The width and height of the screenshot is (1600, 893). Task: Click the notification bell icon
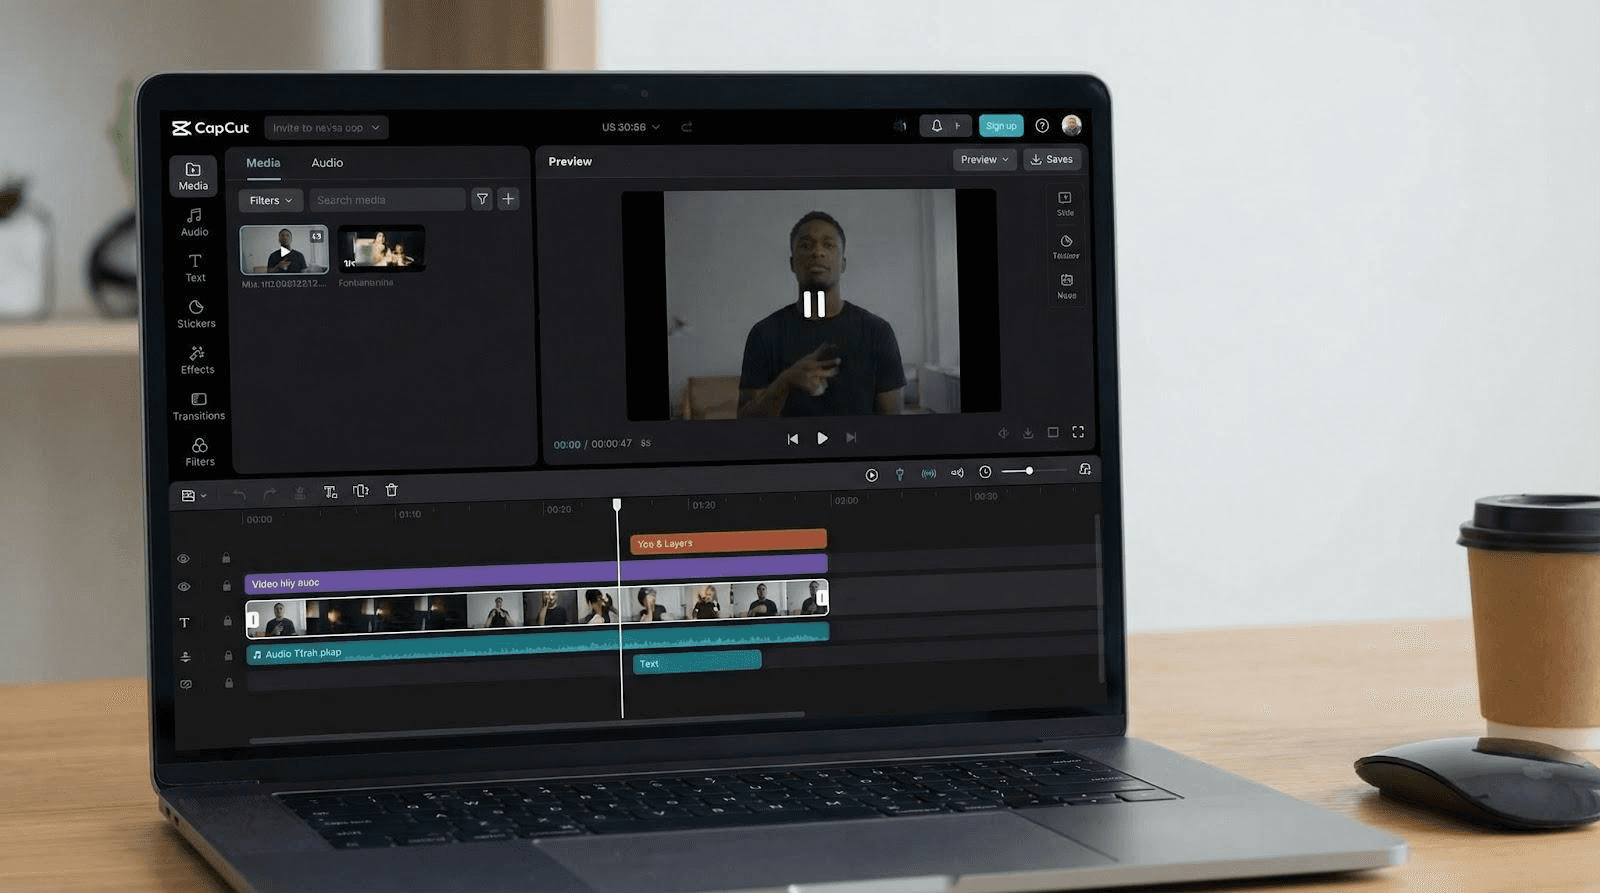(937, 126)
